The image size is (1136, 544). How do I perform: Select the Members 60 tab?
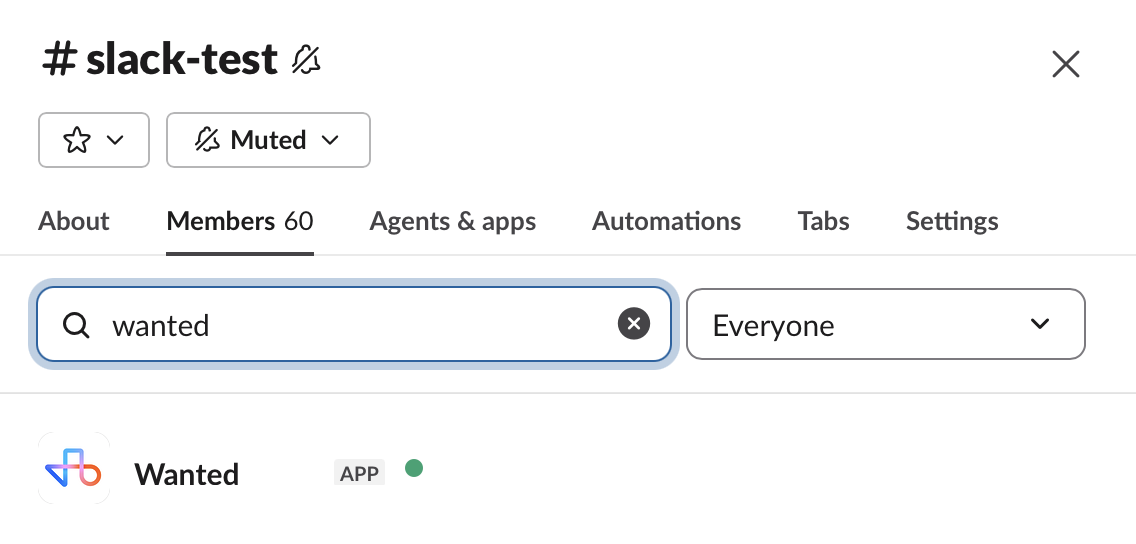pos(240,221)
